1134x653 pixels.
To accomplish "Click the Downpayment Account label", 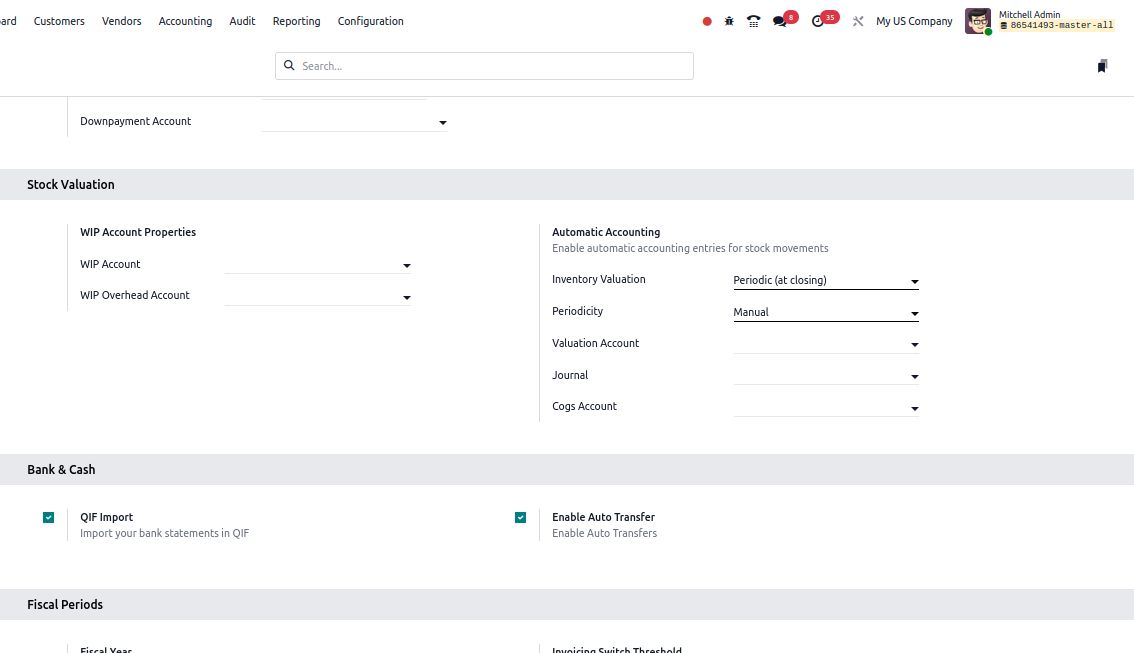I will click(x=135, y=121).
